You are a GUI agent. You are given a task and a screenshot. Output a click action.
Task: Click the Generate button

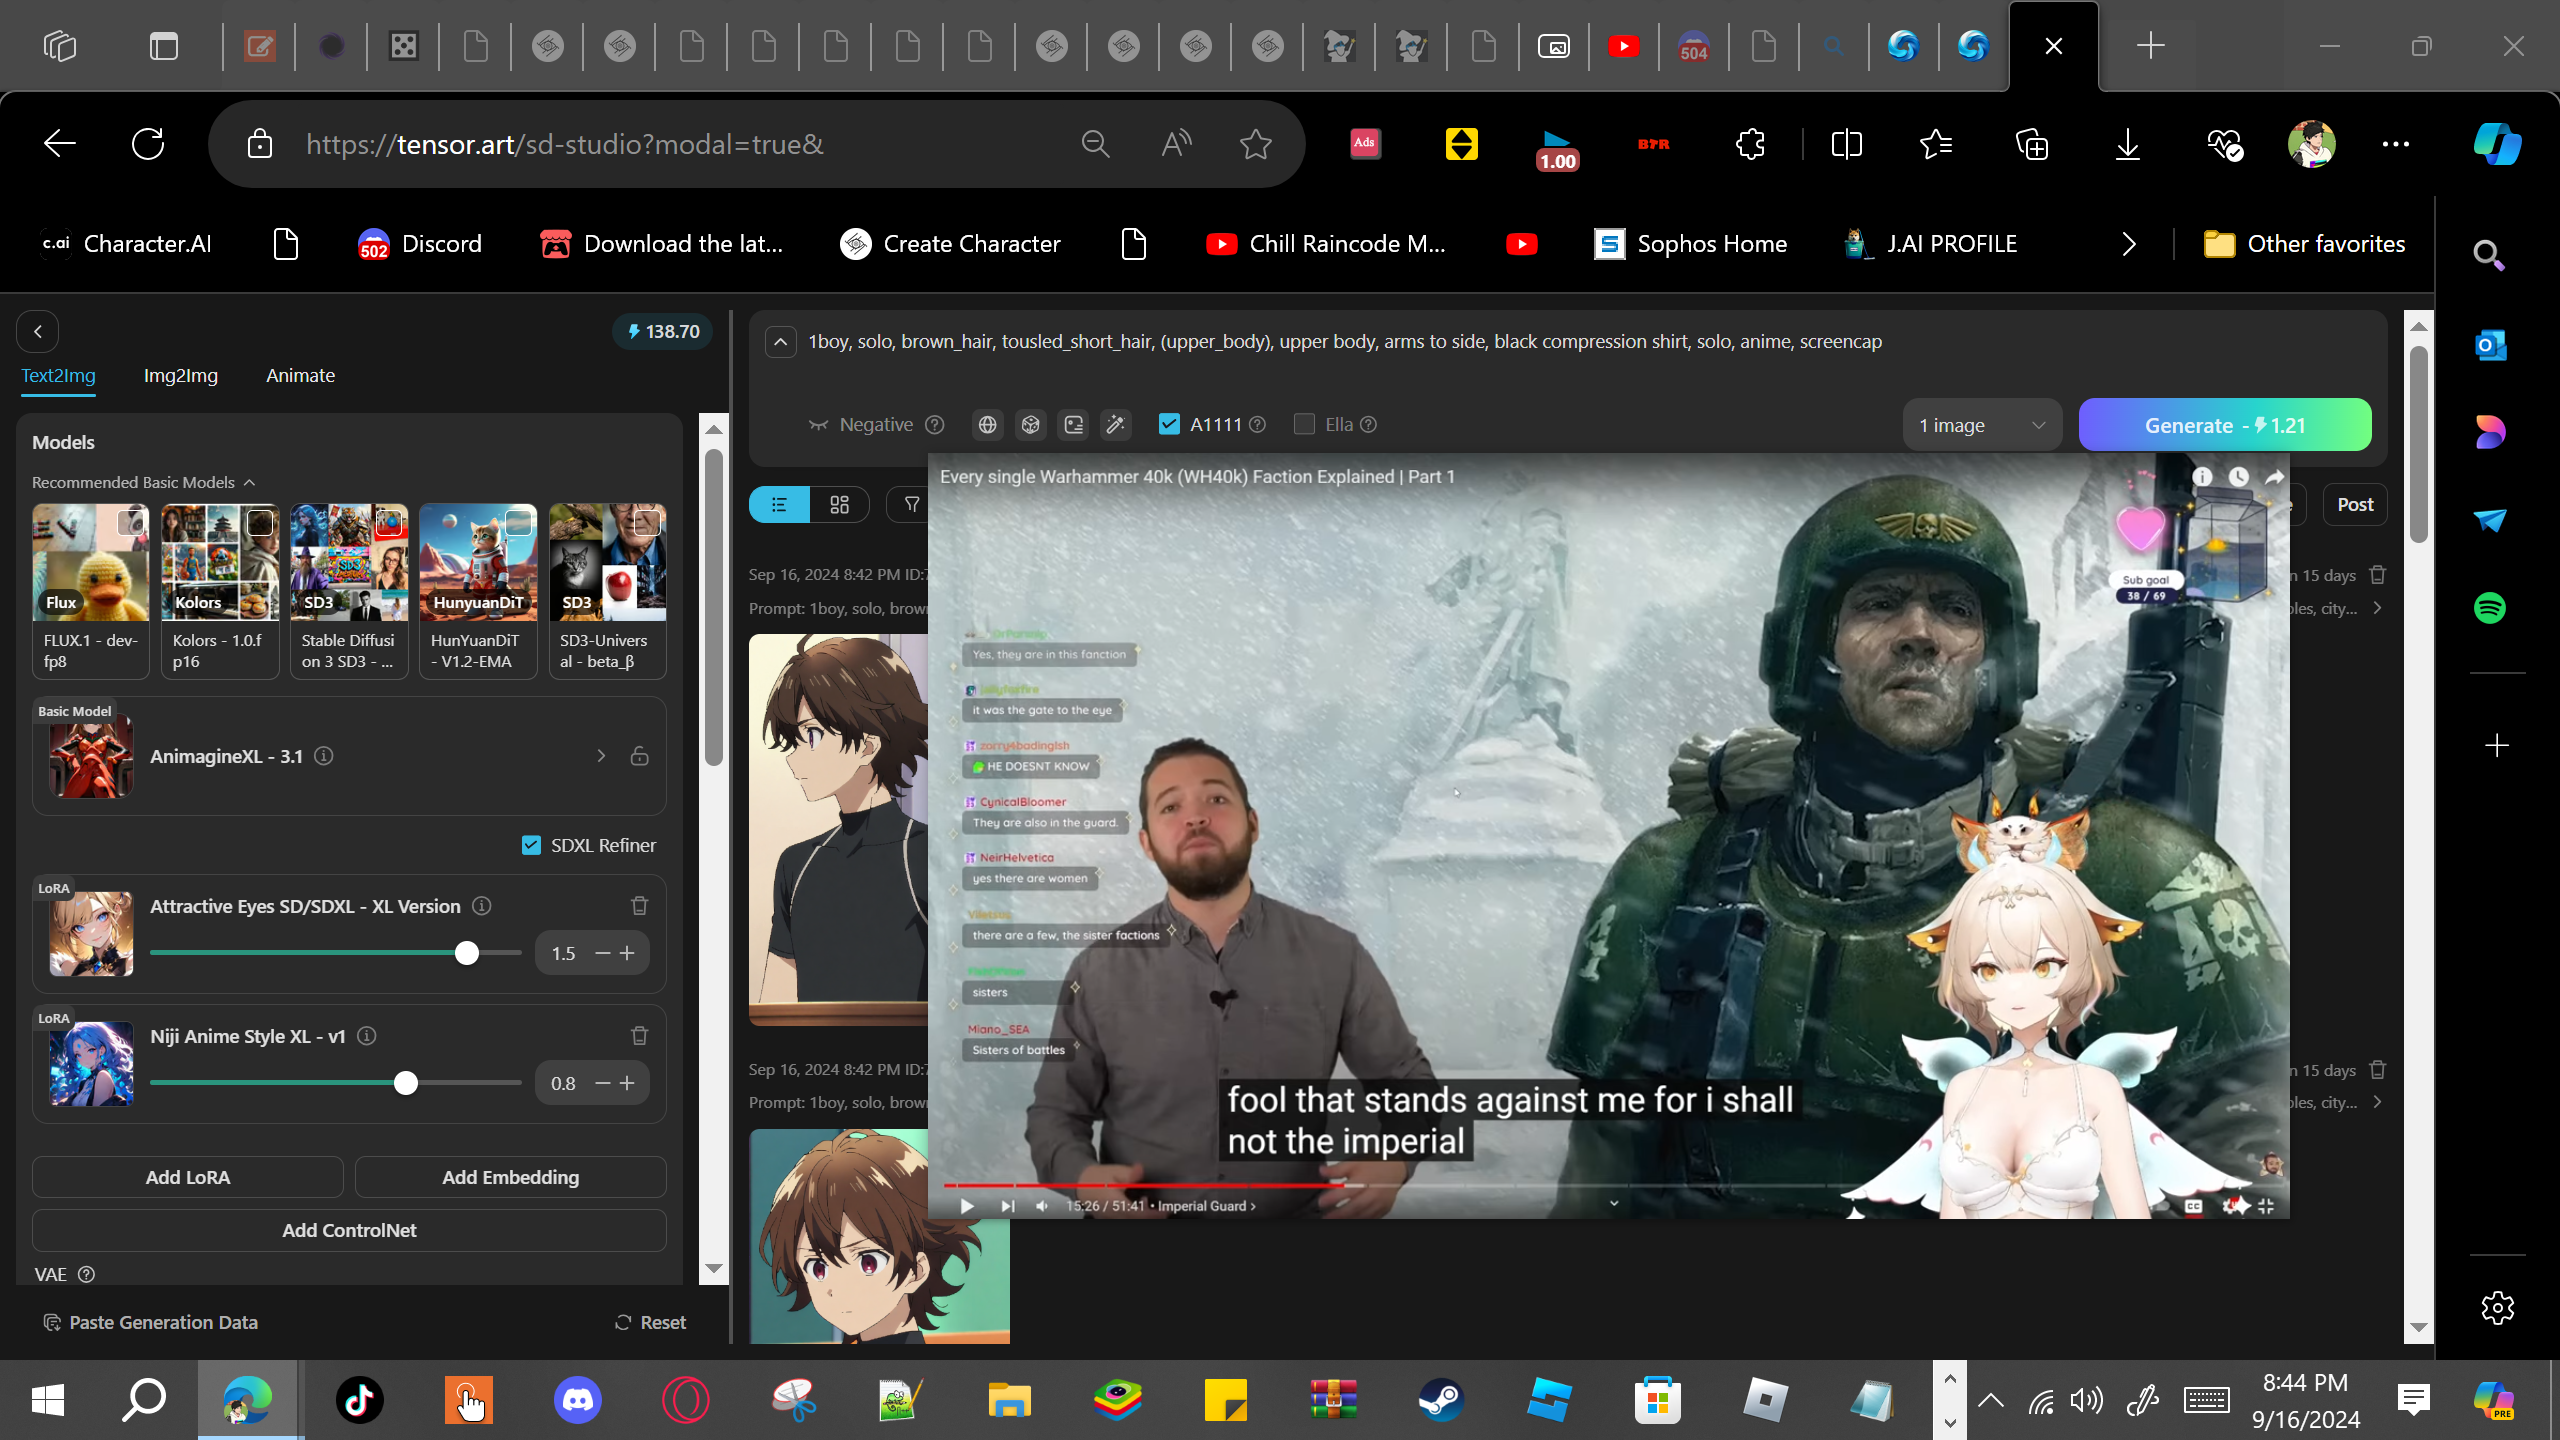click(x=2225, y=425)
